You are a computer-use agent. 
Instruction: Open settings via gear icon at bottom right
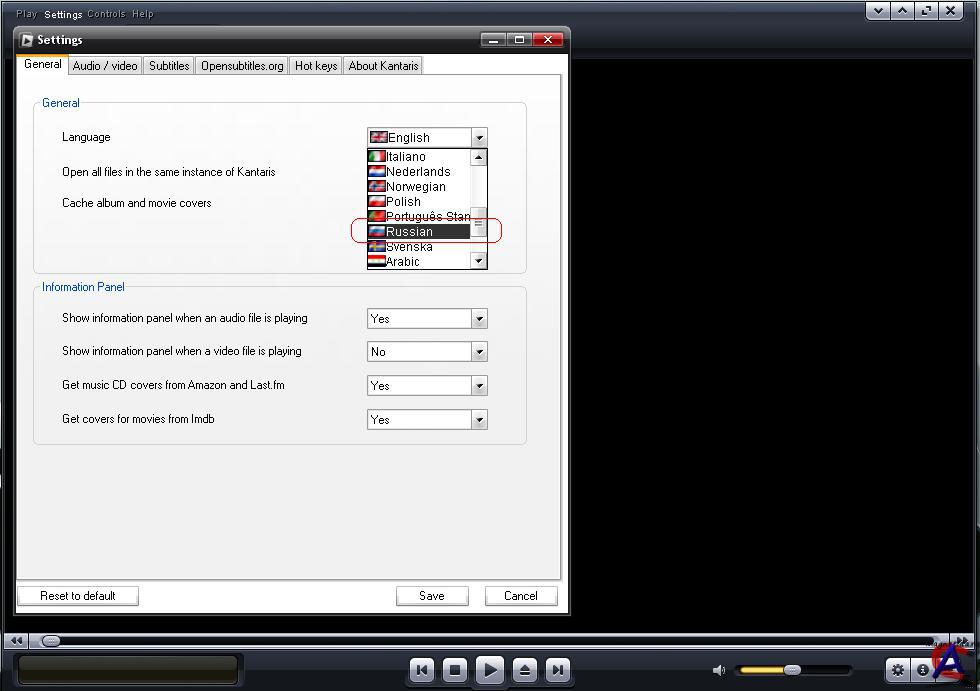coord(897,670)
